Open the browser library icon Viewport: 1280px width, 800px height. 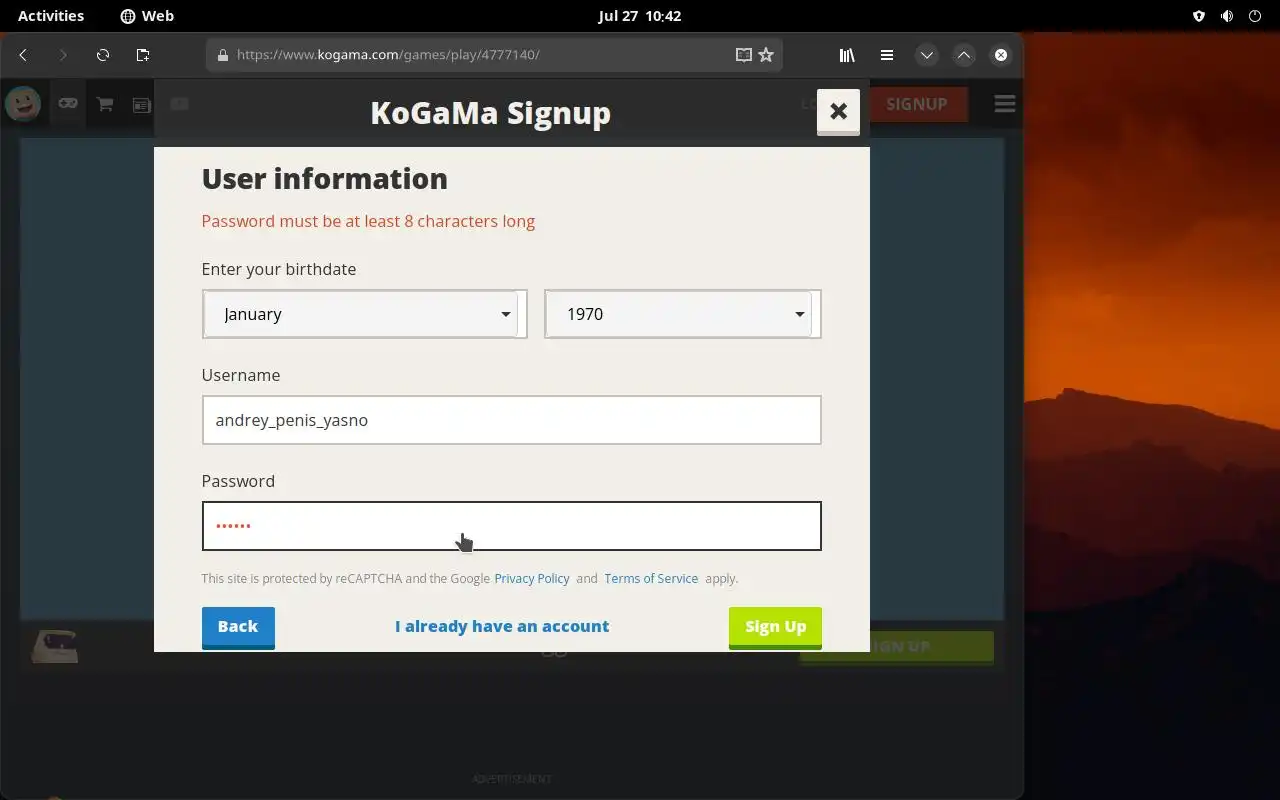[x=847, y=55]
